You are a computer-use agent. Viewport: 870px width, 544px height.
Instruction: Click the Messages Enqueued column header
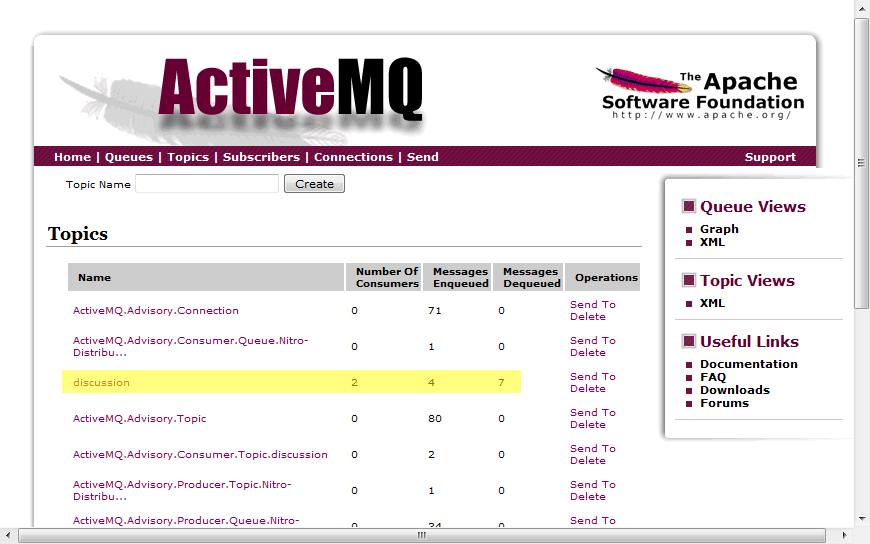tap(457, 277)
